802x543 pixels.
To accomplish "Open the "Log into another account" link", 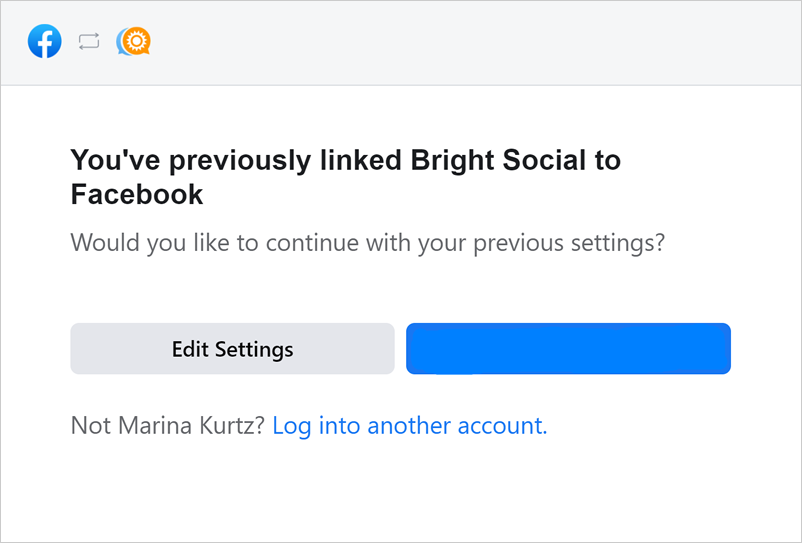I will coord(409,426).
